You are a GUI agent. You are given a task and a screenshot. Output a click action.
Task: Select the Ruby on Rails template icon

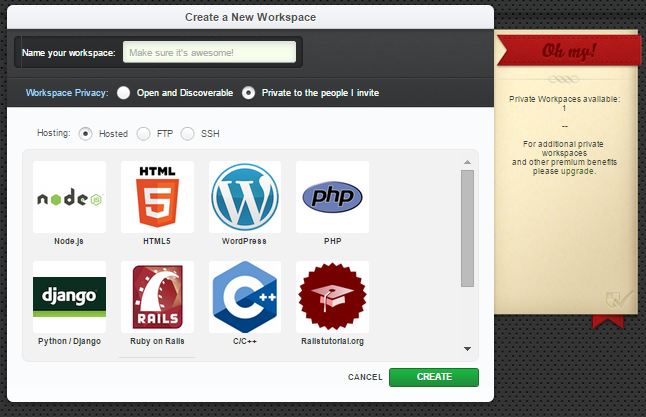[x=157, y=297]
